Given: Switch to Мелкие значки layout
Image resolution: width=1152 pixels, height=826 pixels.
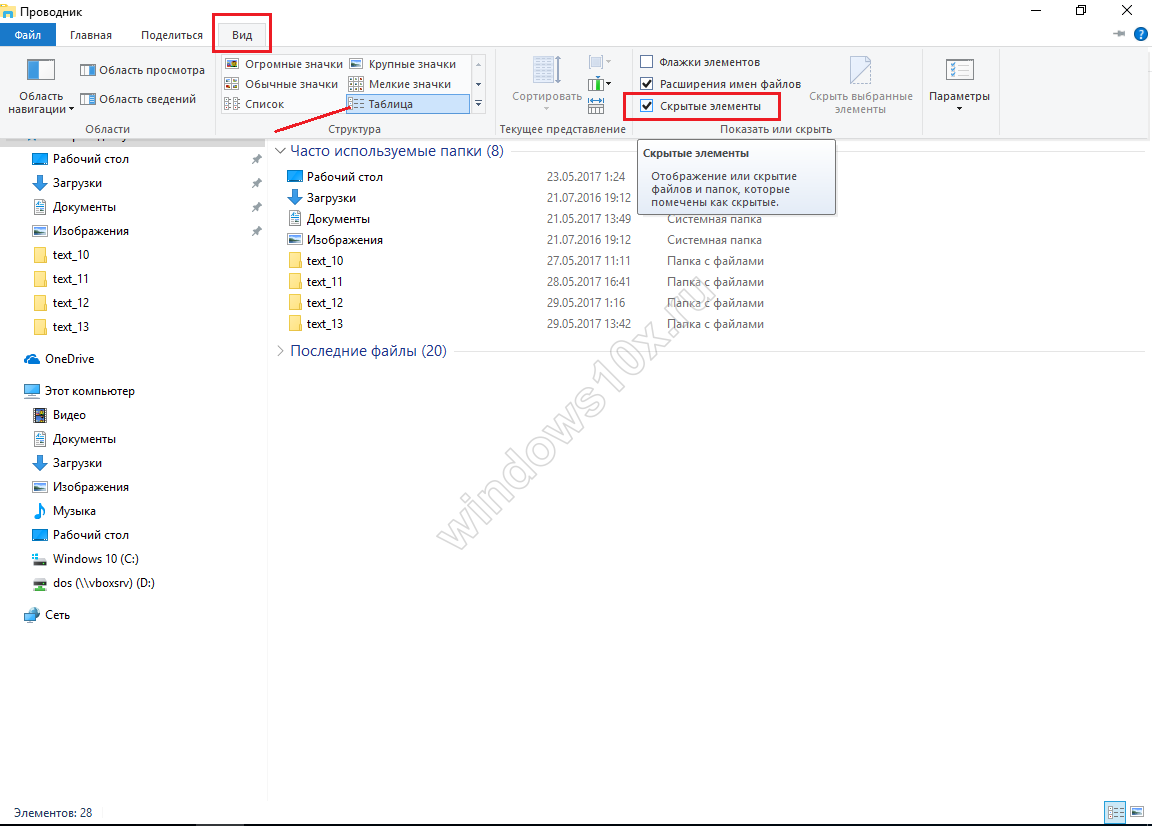Looking at the screenshot, I should [x=400, y=84].
